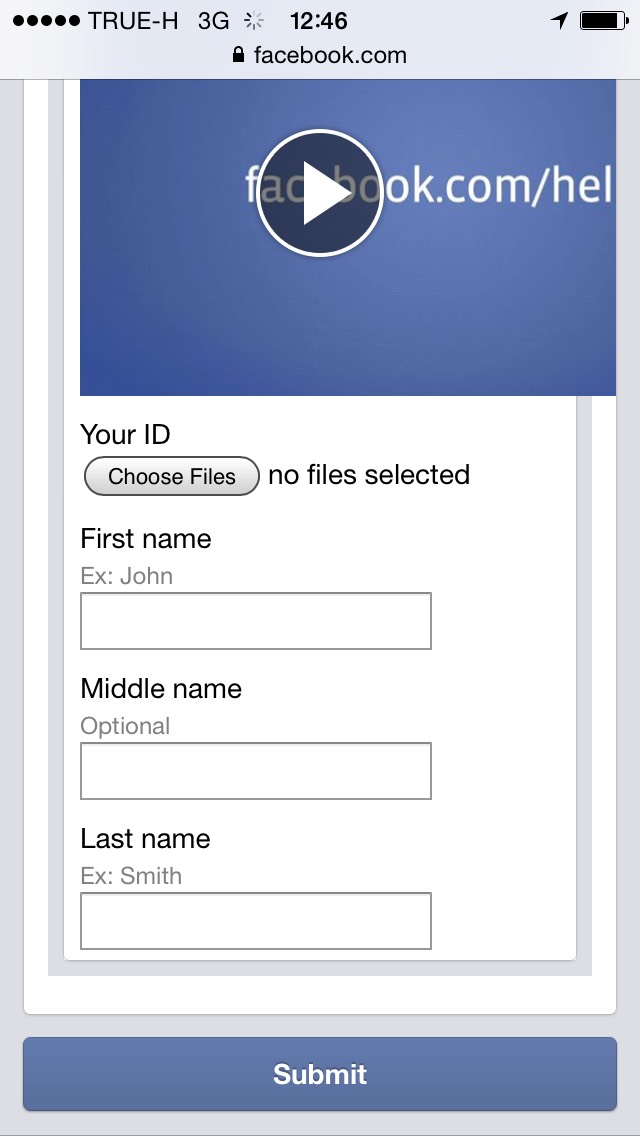This screenshot has height=1136, width=640.
Task: Click the Choose Files button
Action: pyautogui.click(x=172, y=476)
